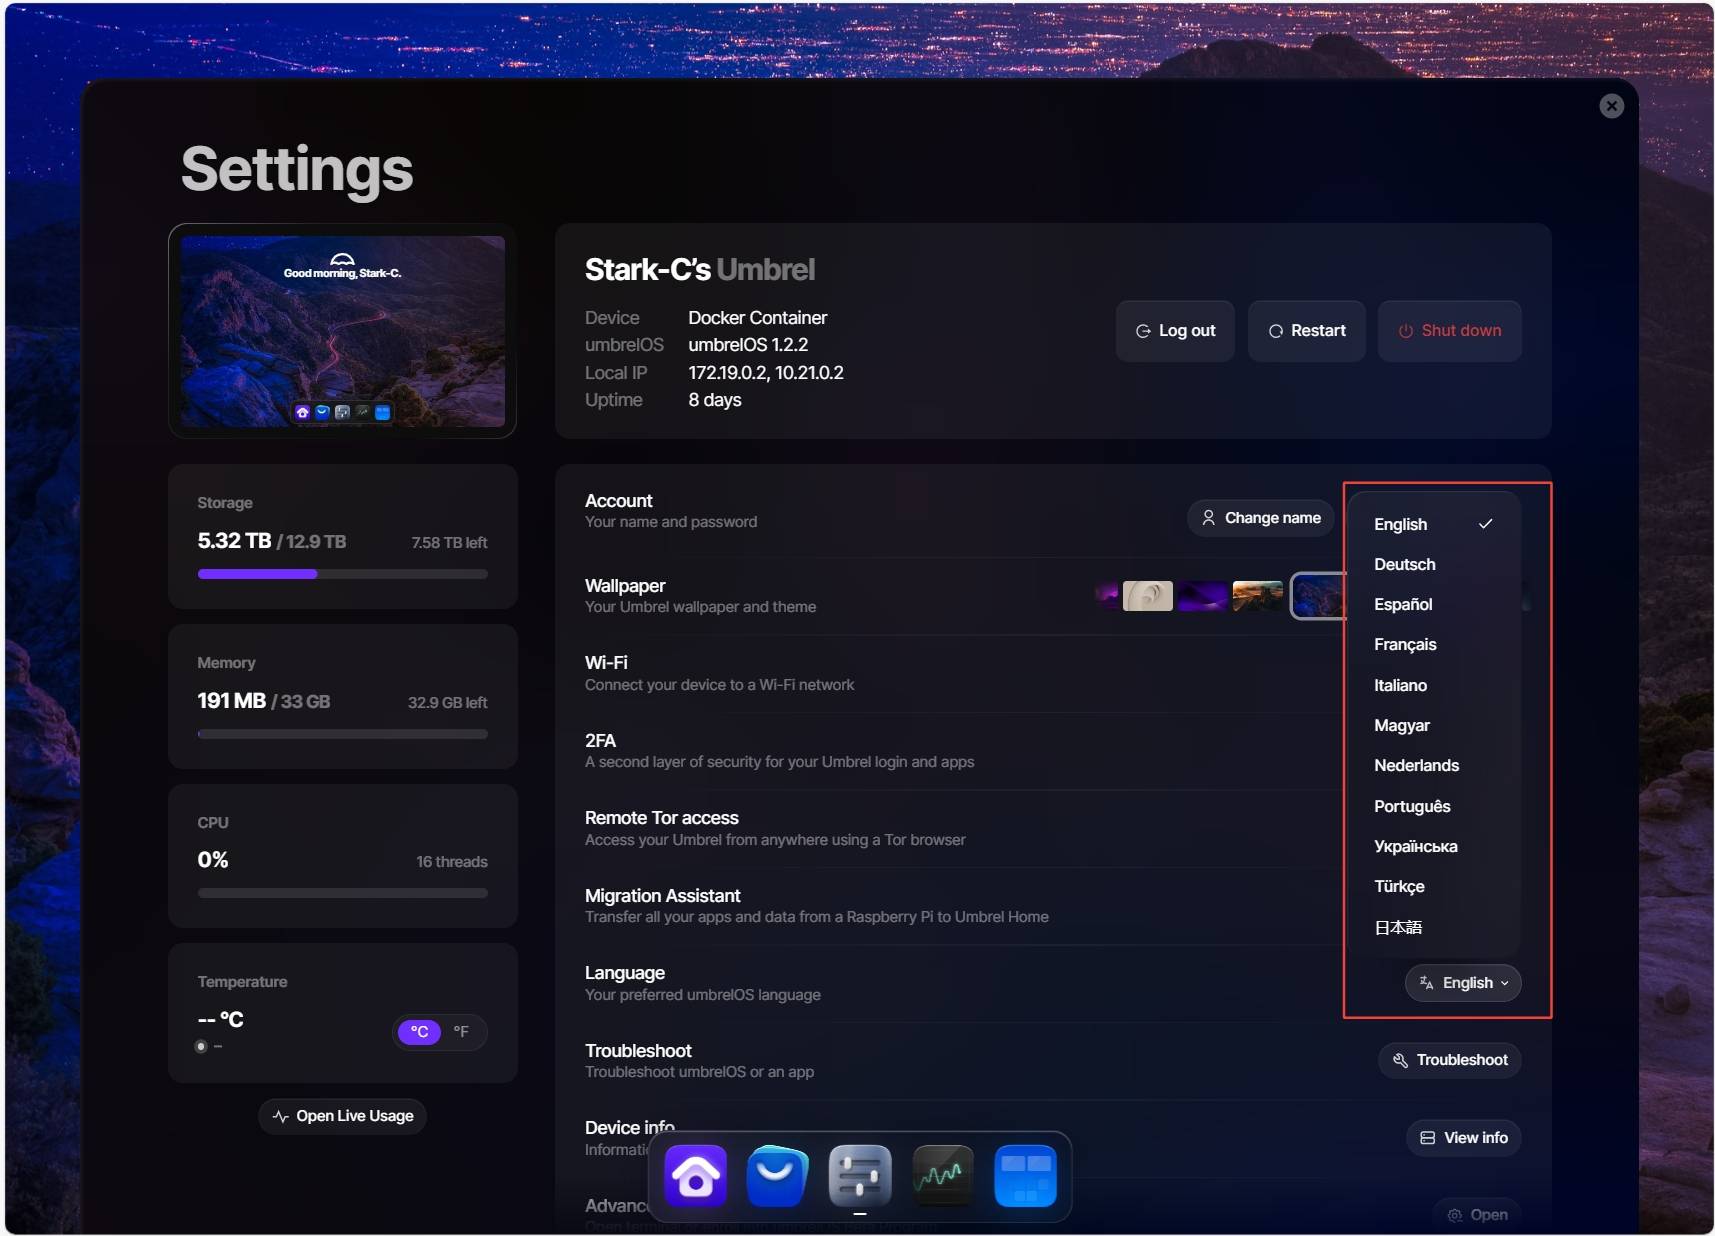Click the umbrelOS 1.2.2 version text
This screenshot has width=1715, height=1236.
[748, 345]
